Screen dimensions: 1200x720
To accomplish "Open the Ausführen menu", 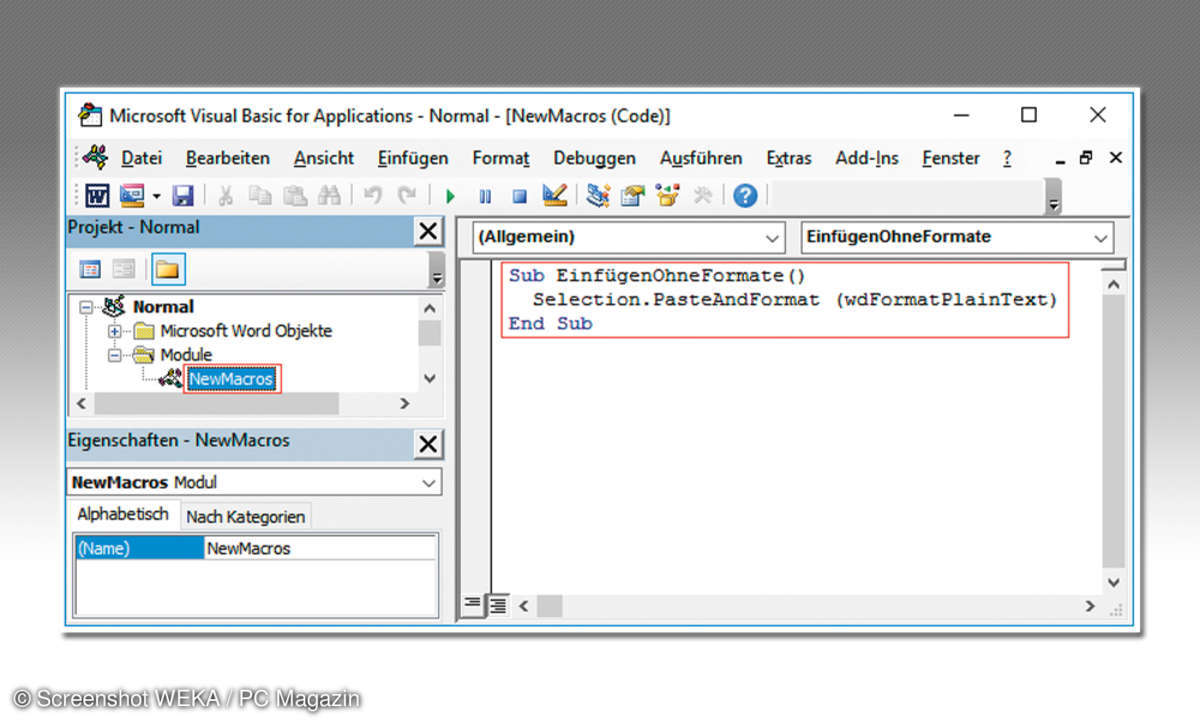I will (x=701, y=158).
